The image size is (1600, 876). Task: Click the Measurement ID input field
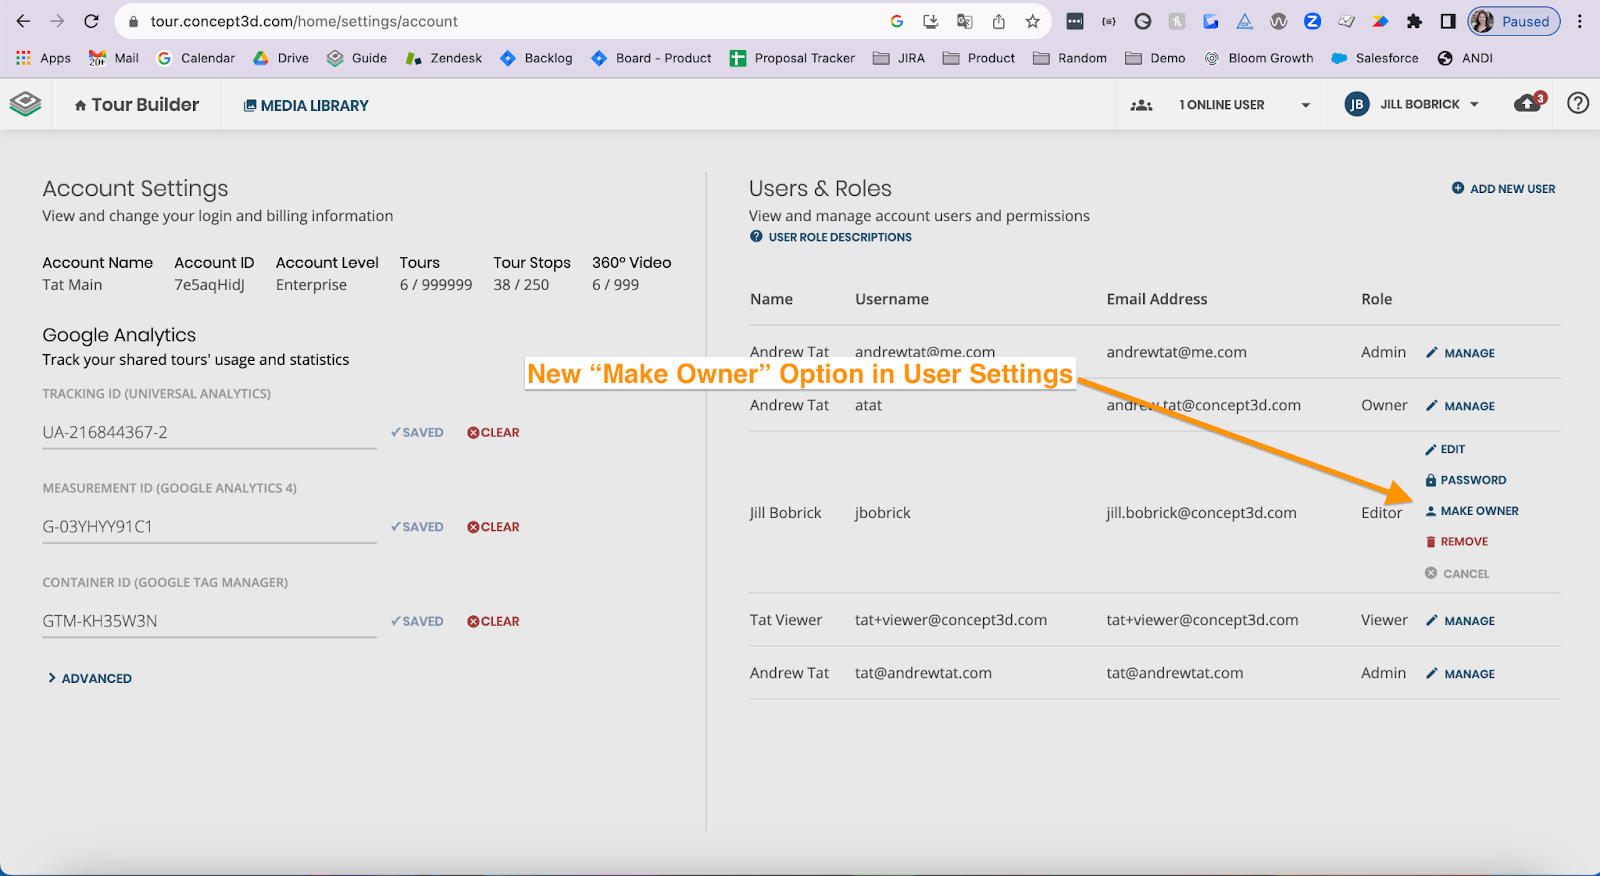tap(209, 527)
